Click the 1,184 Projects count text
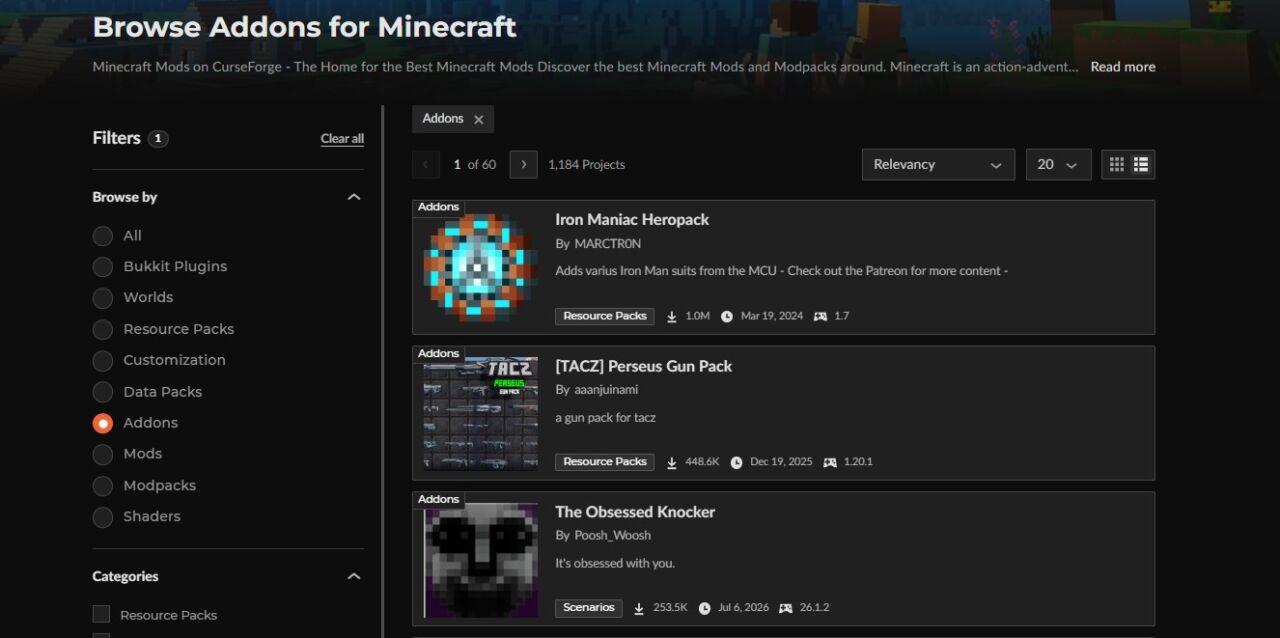Viewport: 1280px width, 638px height. pos(586,165)
